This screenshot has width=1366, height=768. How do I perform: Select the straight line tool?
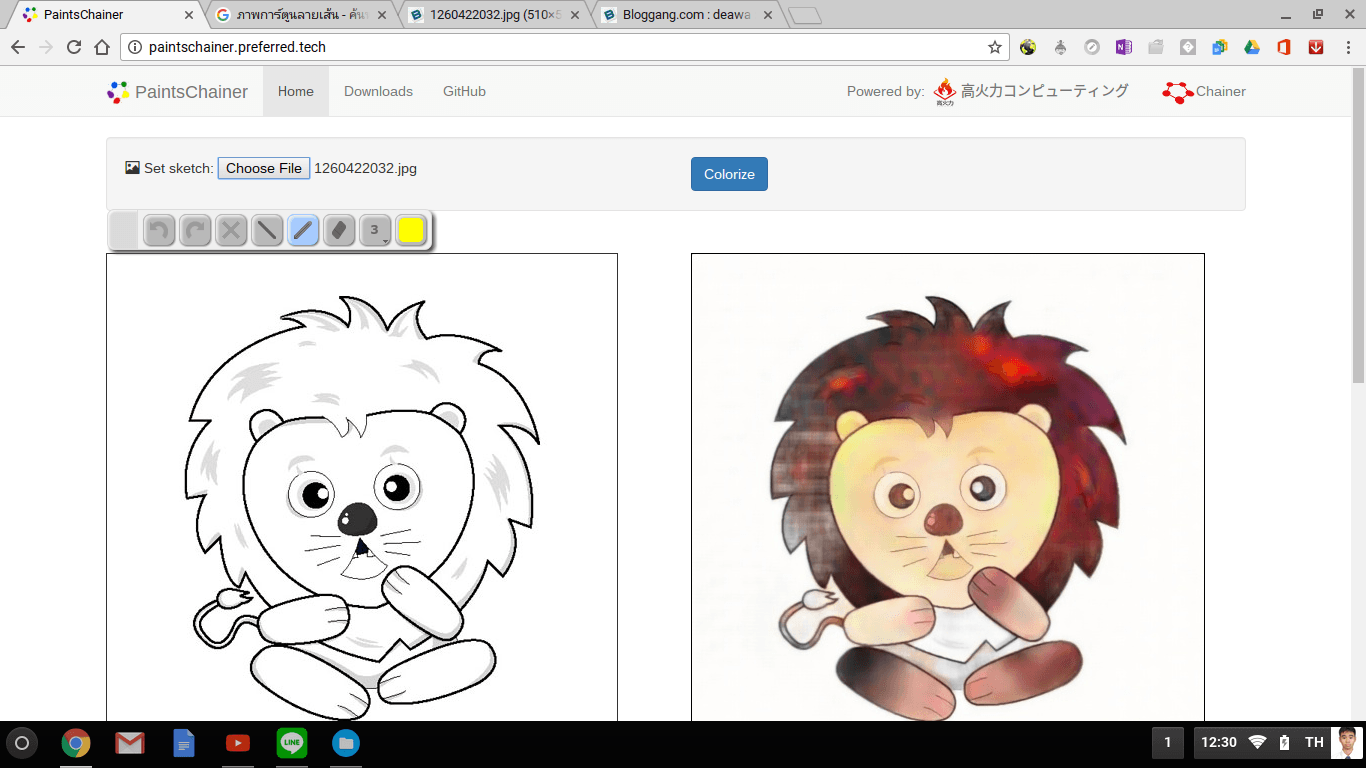(x=267, y=231)
